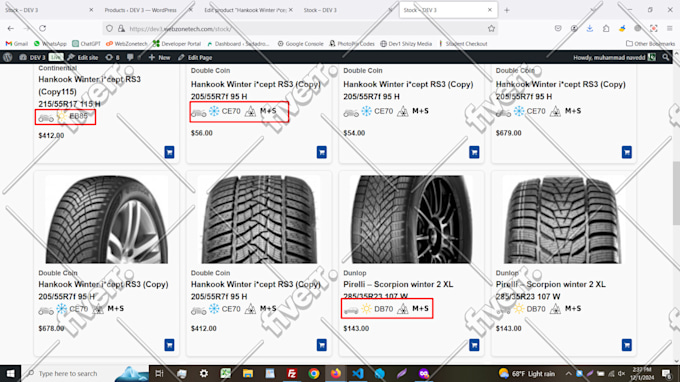Image resolution: width=680 pixels, height=382 pixels.
Task: Open the $143.00 Pirelli tire image with alloy wheel
Action: (412, 219)
